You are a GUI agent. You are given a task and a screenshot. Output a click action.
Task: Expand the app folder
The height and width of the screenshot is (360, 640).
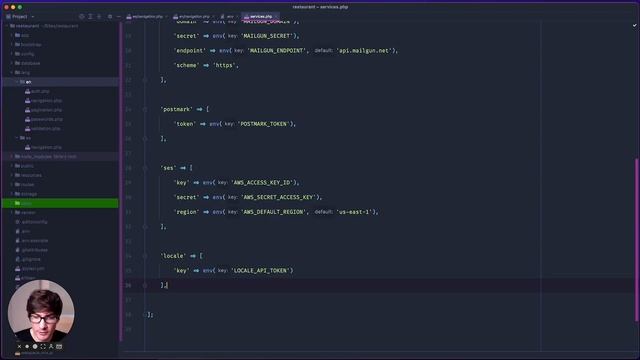point(12,35)
